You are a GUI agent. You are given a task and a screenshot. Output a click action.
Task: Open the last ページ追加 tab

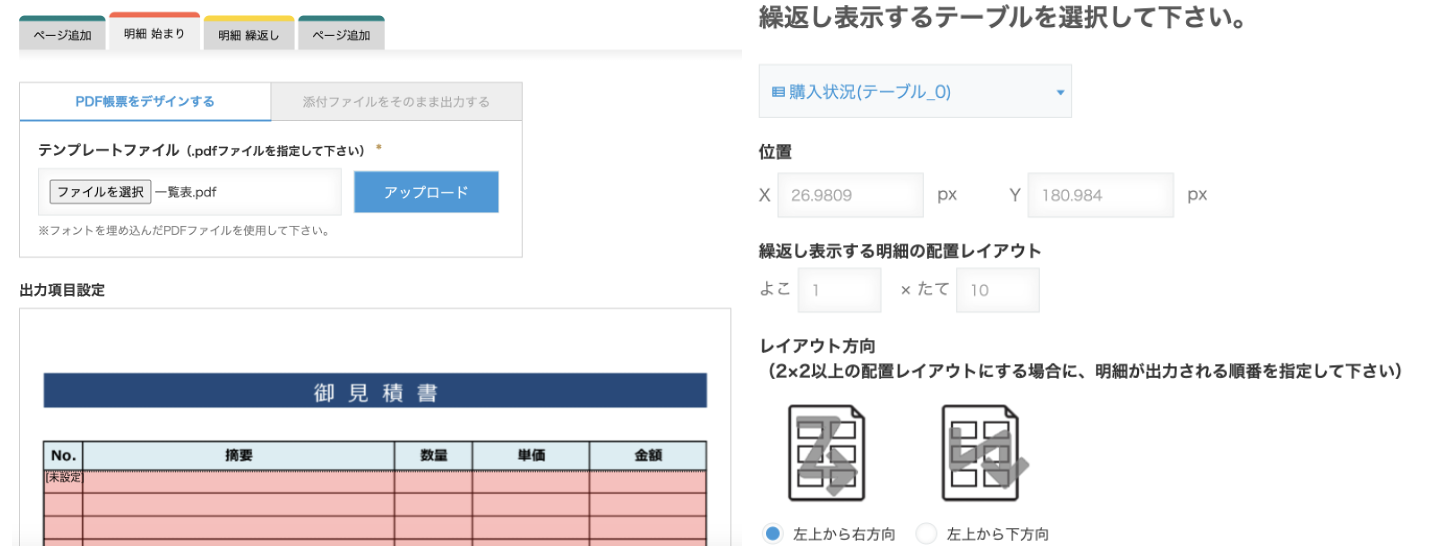[x=341, y=33]
